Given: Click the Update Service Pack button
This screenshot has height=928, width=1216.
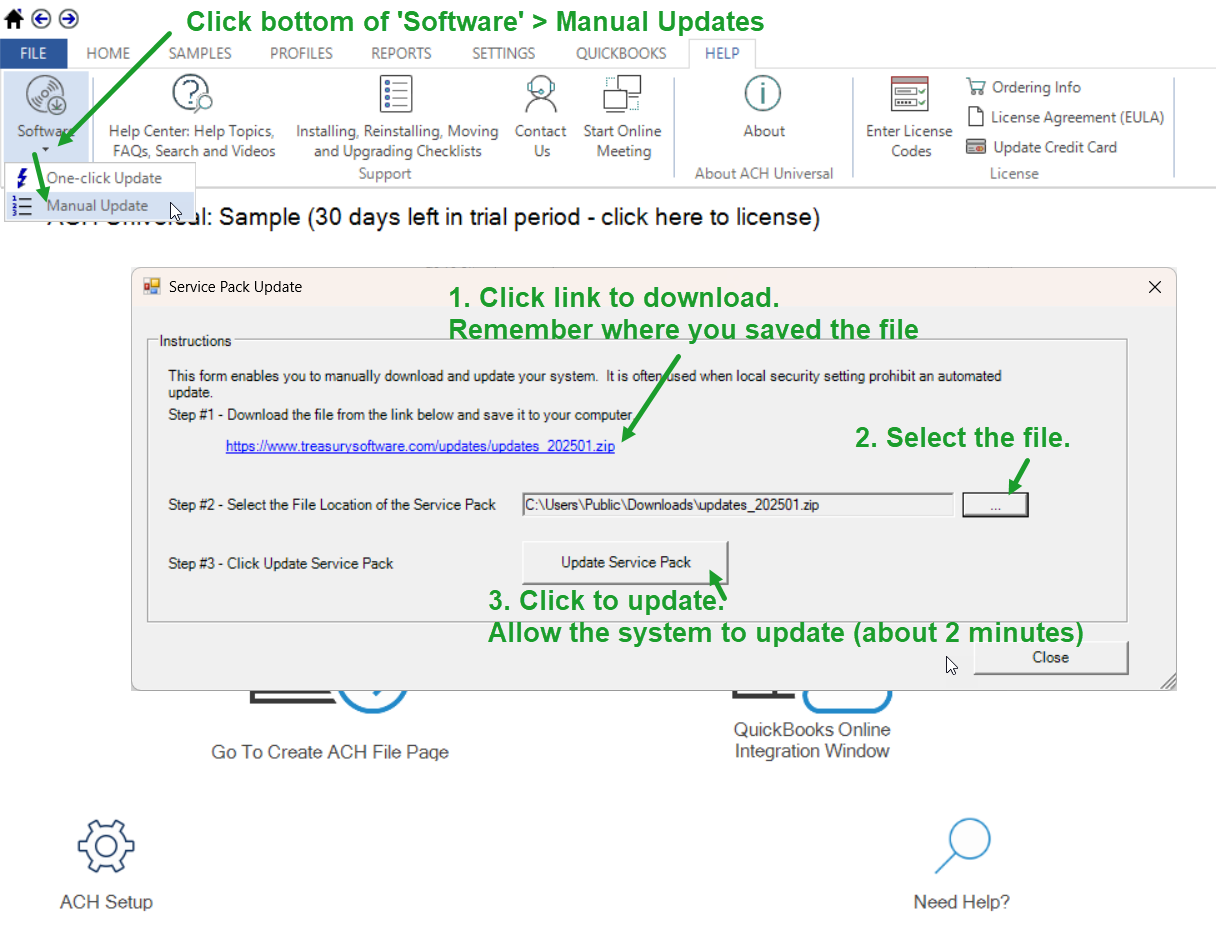Looking at the screenshot, I should (626, 563).
